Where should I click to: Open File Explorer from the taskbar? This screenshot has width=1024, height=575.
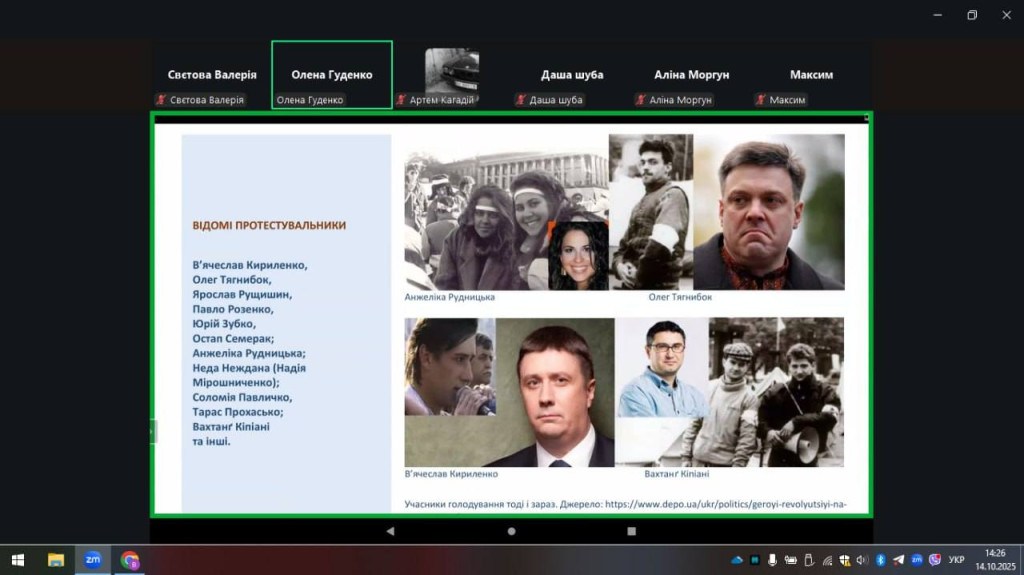tap(56, 560)
